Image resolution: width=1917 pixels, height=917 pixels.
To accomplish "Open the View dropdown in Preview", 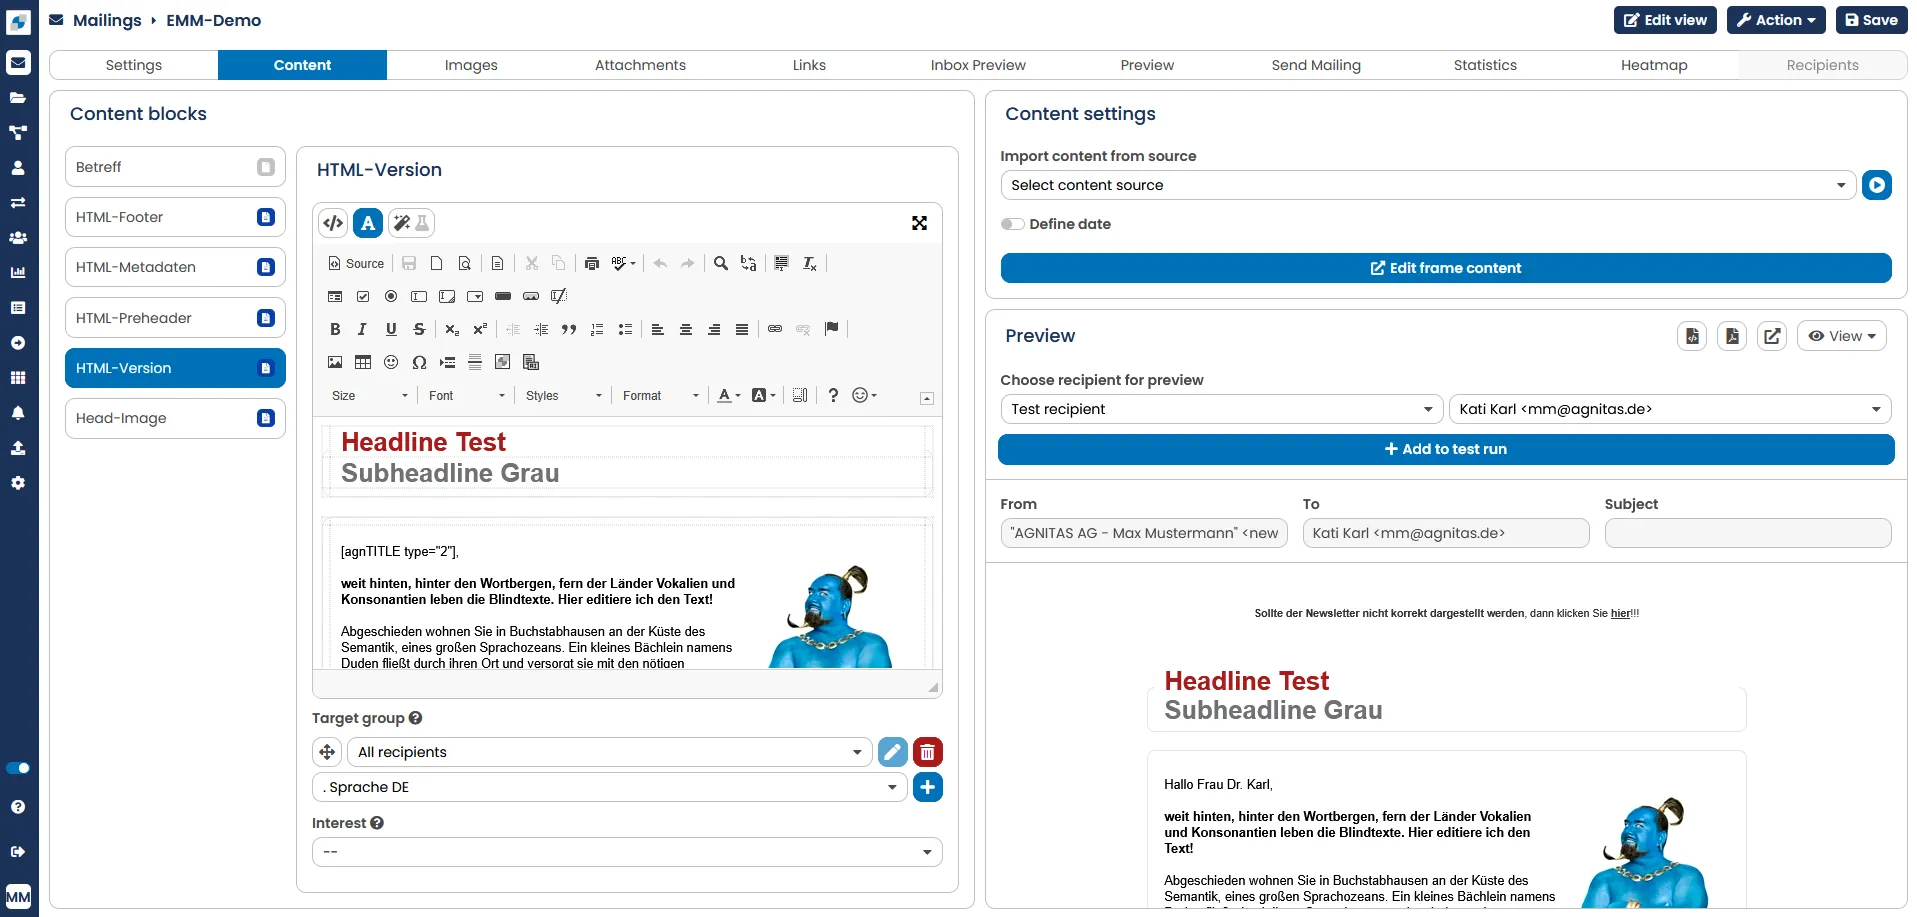I will (1842, 336).
